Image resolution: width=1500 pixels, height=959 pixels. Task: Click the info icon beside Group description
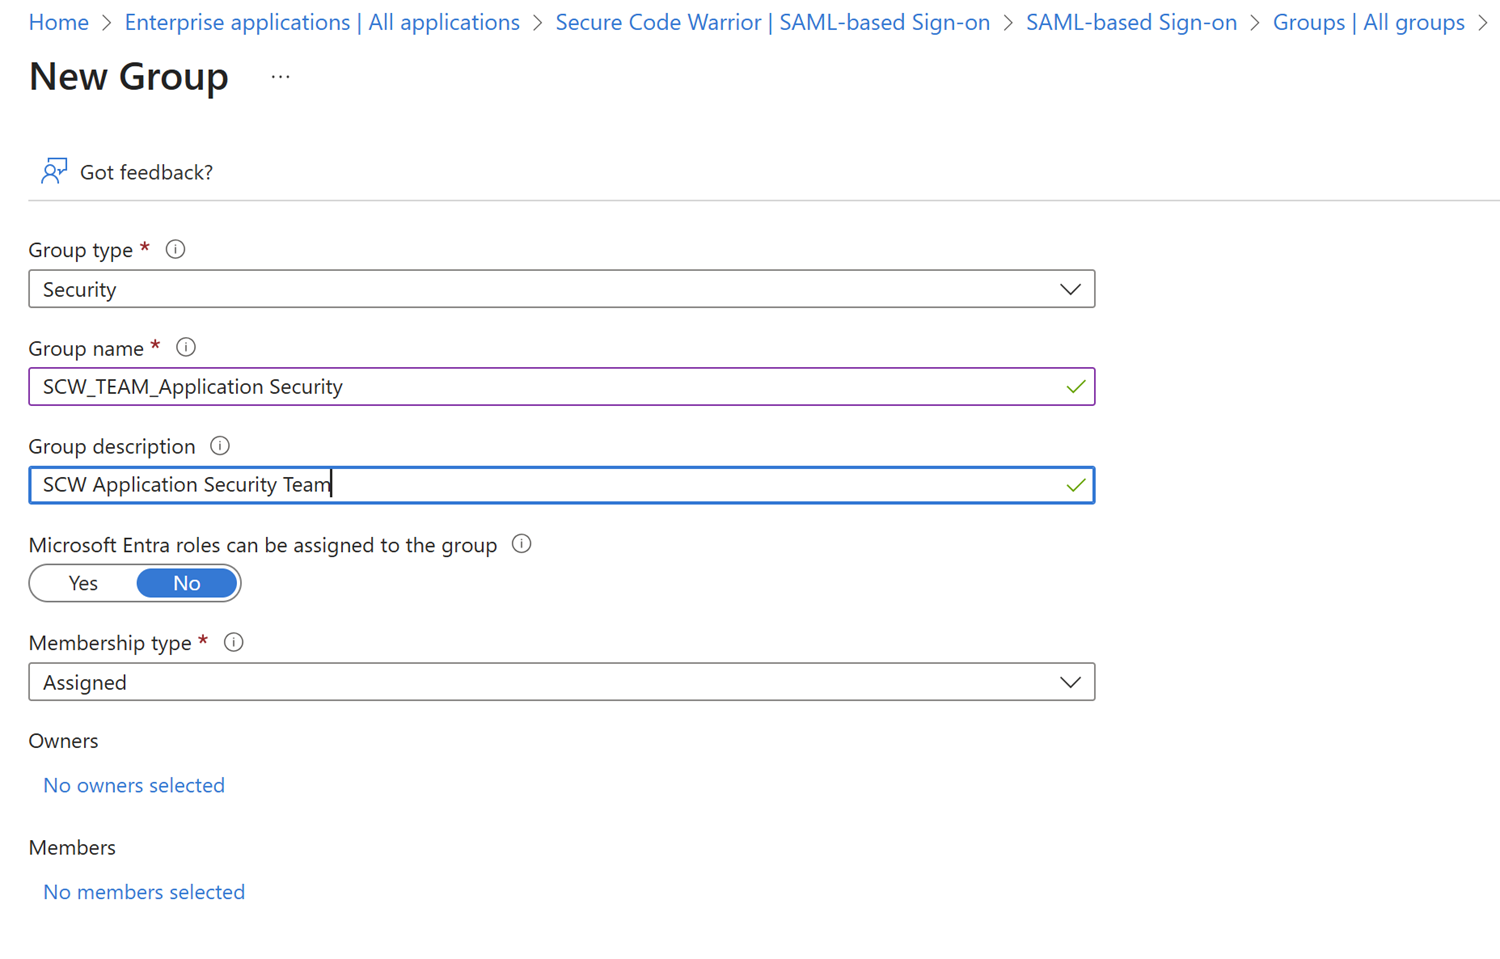tap(219, 446)
